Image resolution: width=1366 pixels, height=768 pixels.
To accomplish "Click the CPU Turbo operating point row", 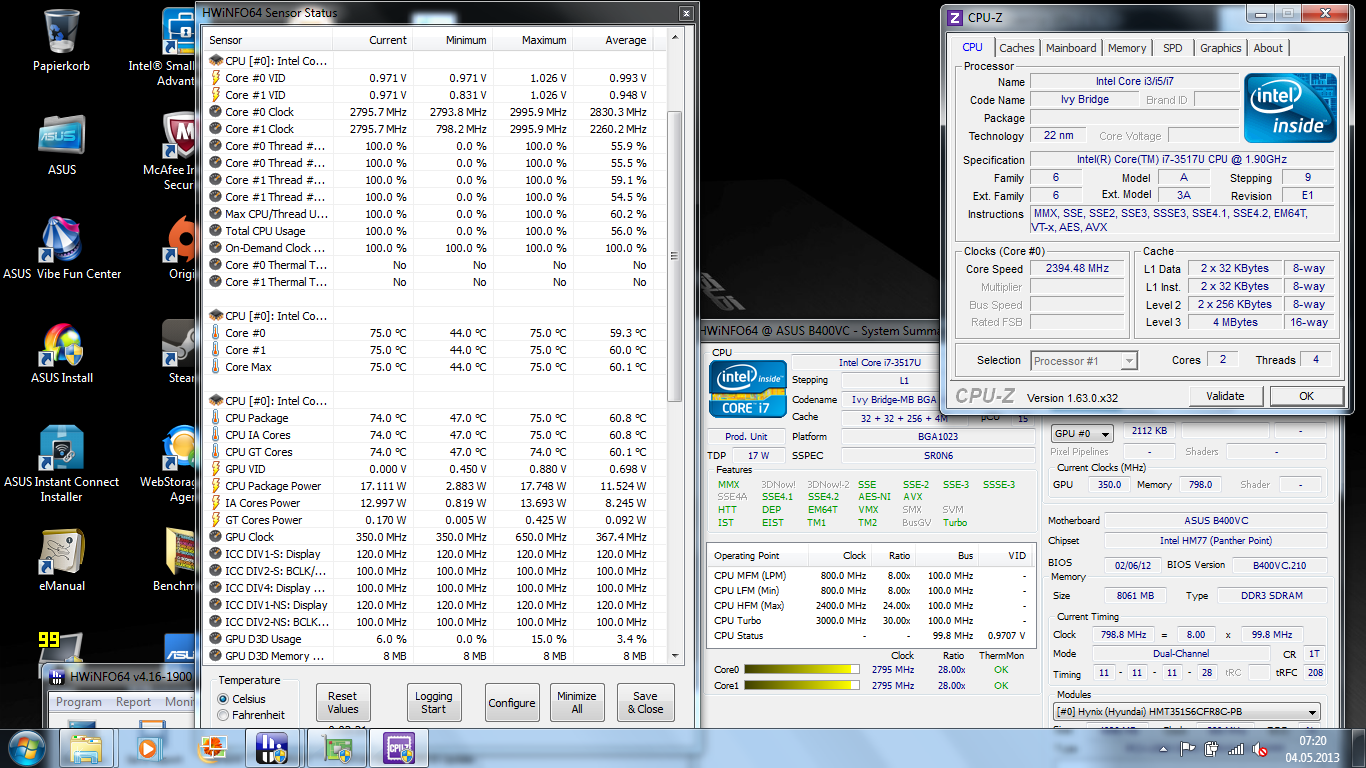I will (871, 620).
